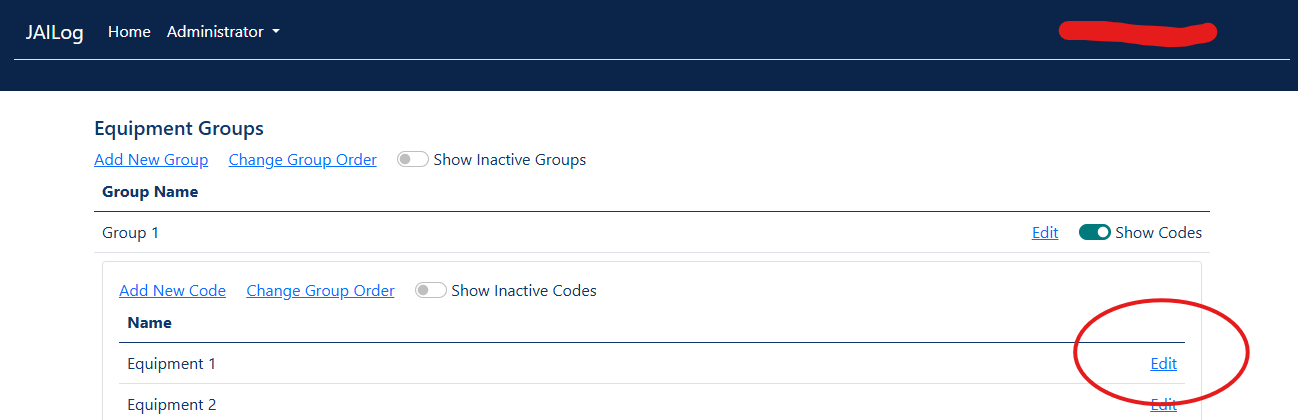1298x420 pixels.
Task: Click the Group Name column header
Action: [150, 191]
